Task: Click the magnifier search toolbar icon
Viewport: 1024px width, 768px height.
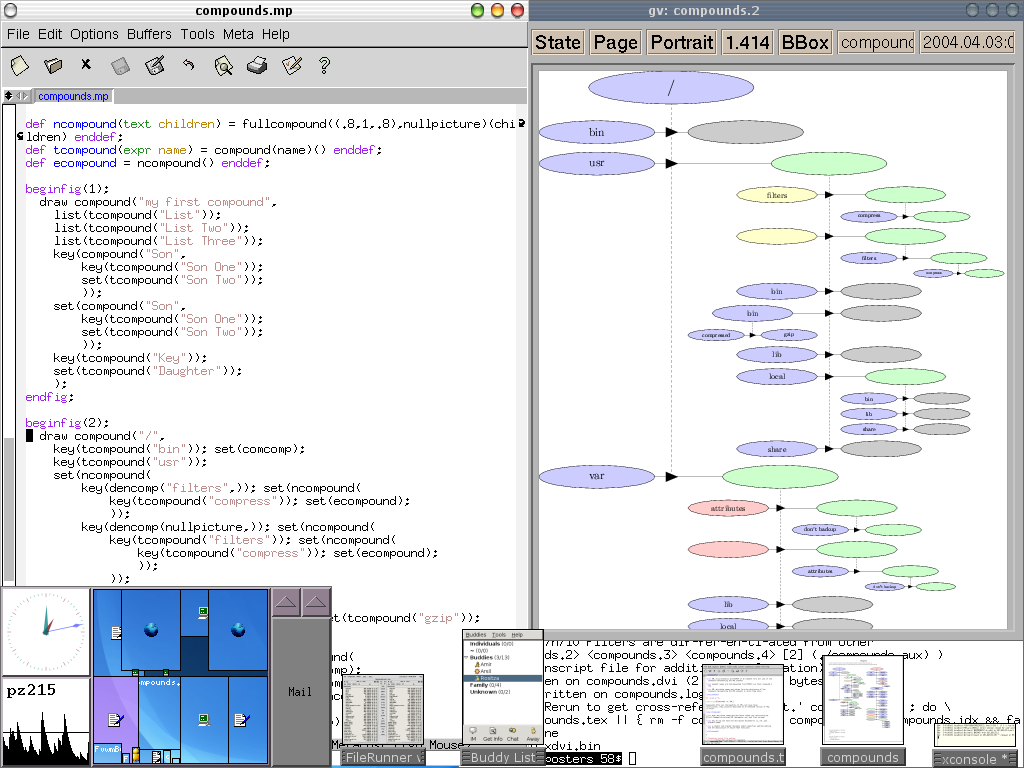Action: point(224,66)
